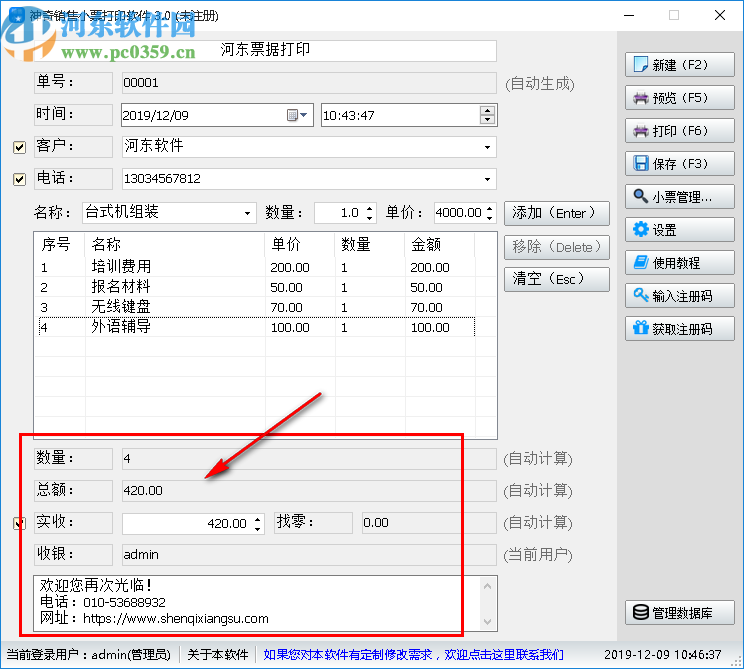Click the Add (Enter) button
The image size is (744, 669).
click(x=557, y=213)
